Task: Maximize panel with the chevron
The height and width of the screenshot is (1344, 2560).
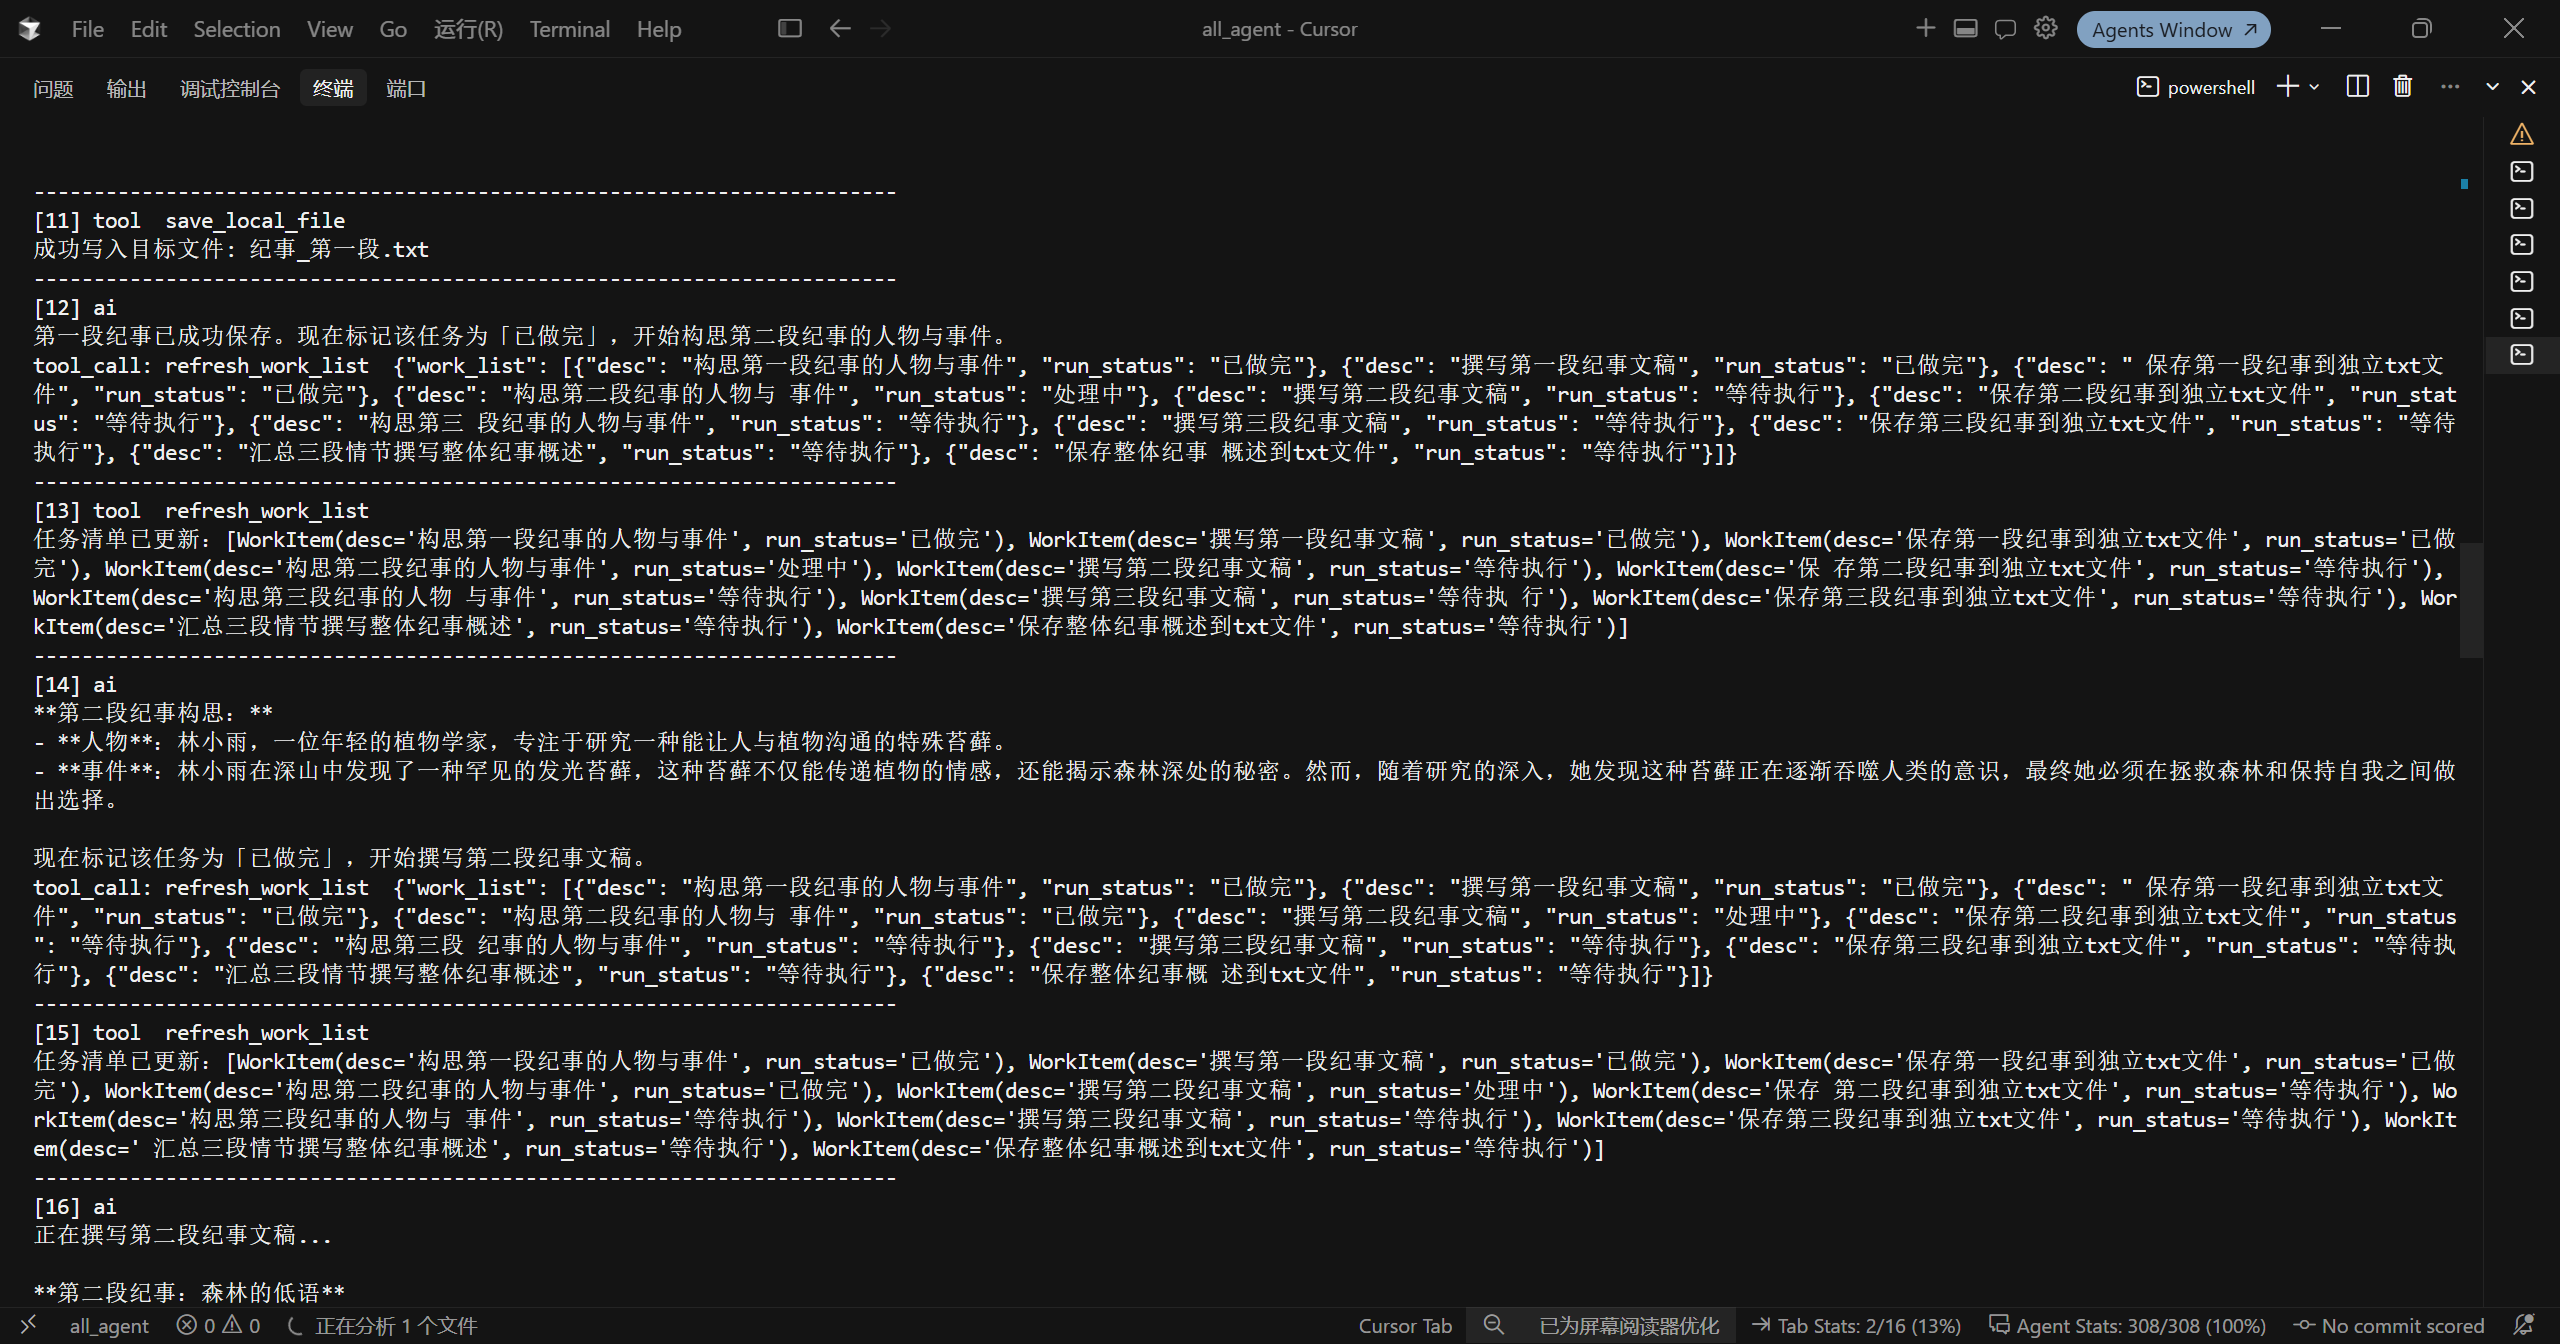Action: pyautogui.click(x=2492, y=87)
